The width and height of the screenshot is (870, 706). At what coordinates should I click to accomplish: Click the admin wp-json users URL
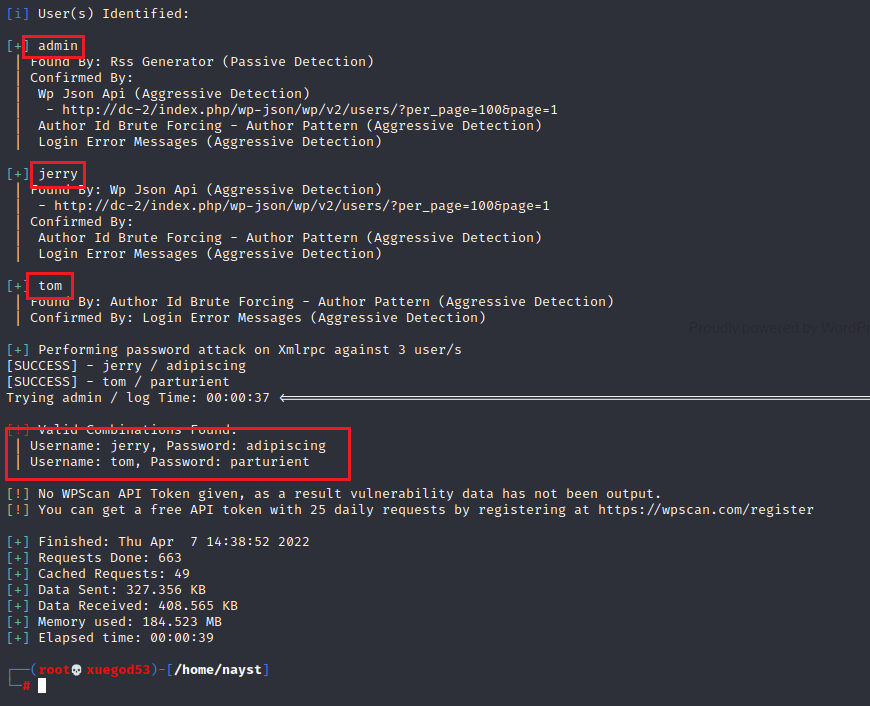point(310,110)
